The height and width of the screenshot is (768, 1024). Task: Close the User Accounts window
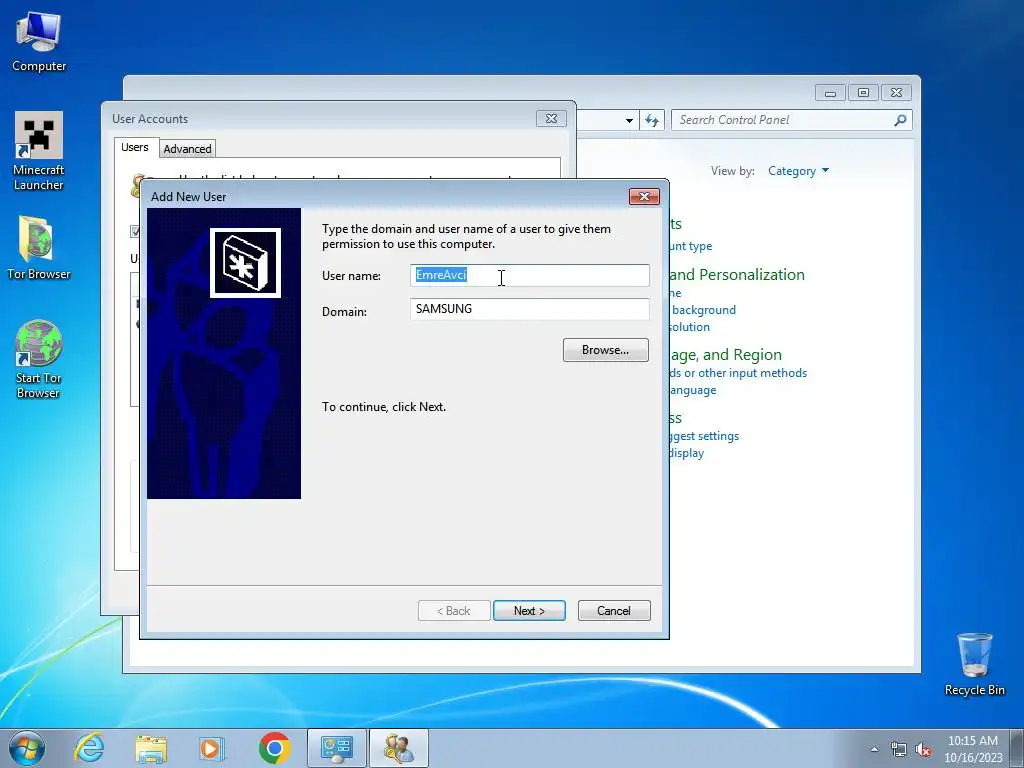pyautogui.click(x=551, y=119)
